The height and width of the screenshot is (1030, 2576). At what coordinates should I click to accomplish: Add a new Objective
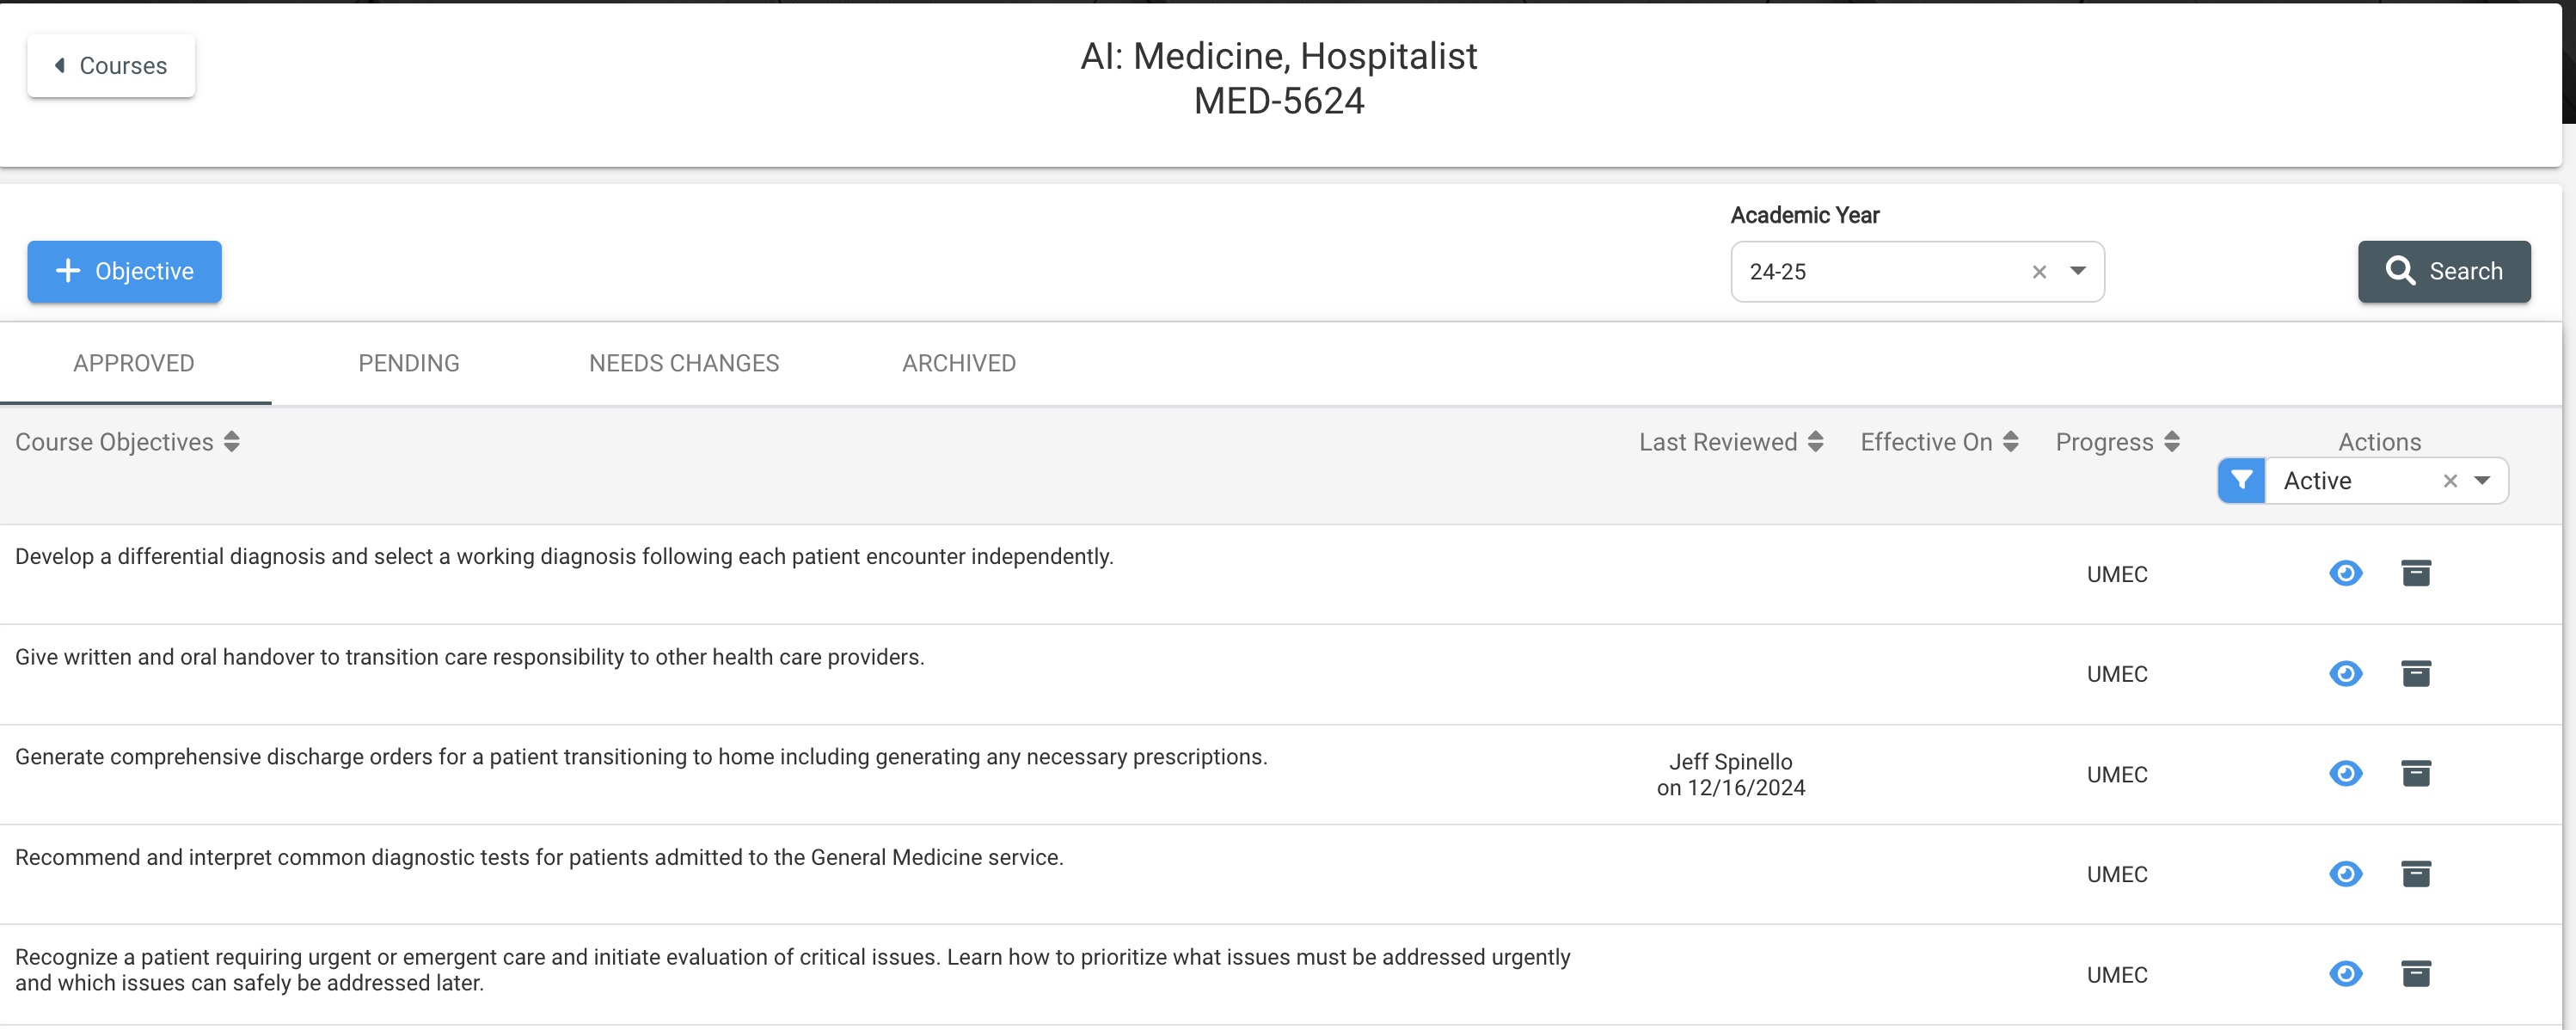[124, 271]
